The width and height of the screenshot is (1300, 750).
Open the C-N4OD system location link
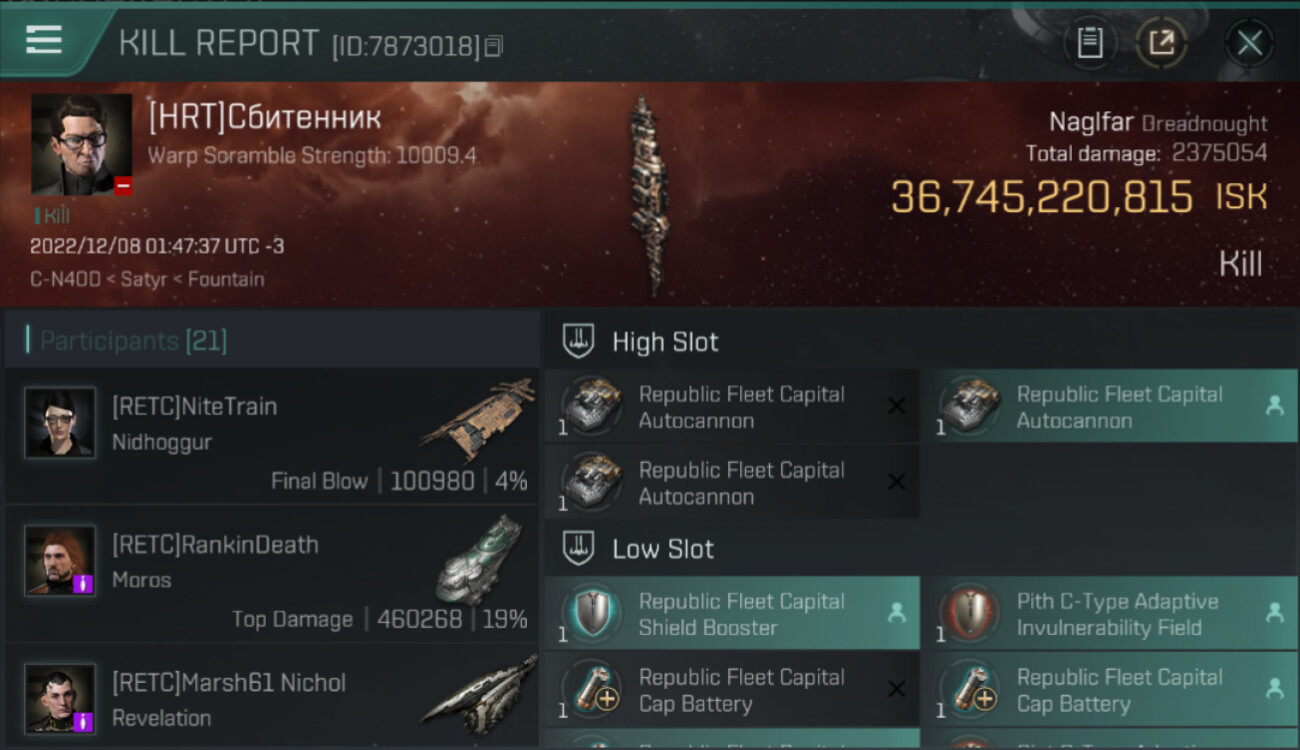[65, 279]
